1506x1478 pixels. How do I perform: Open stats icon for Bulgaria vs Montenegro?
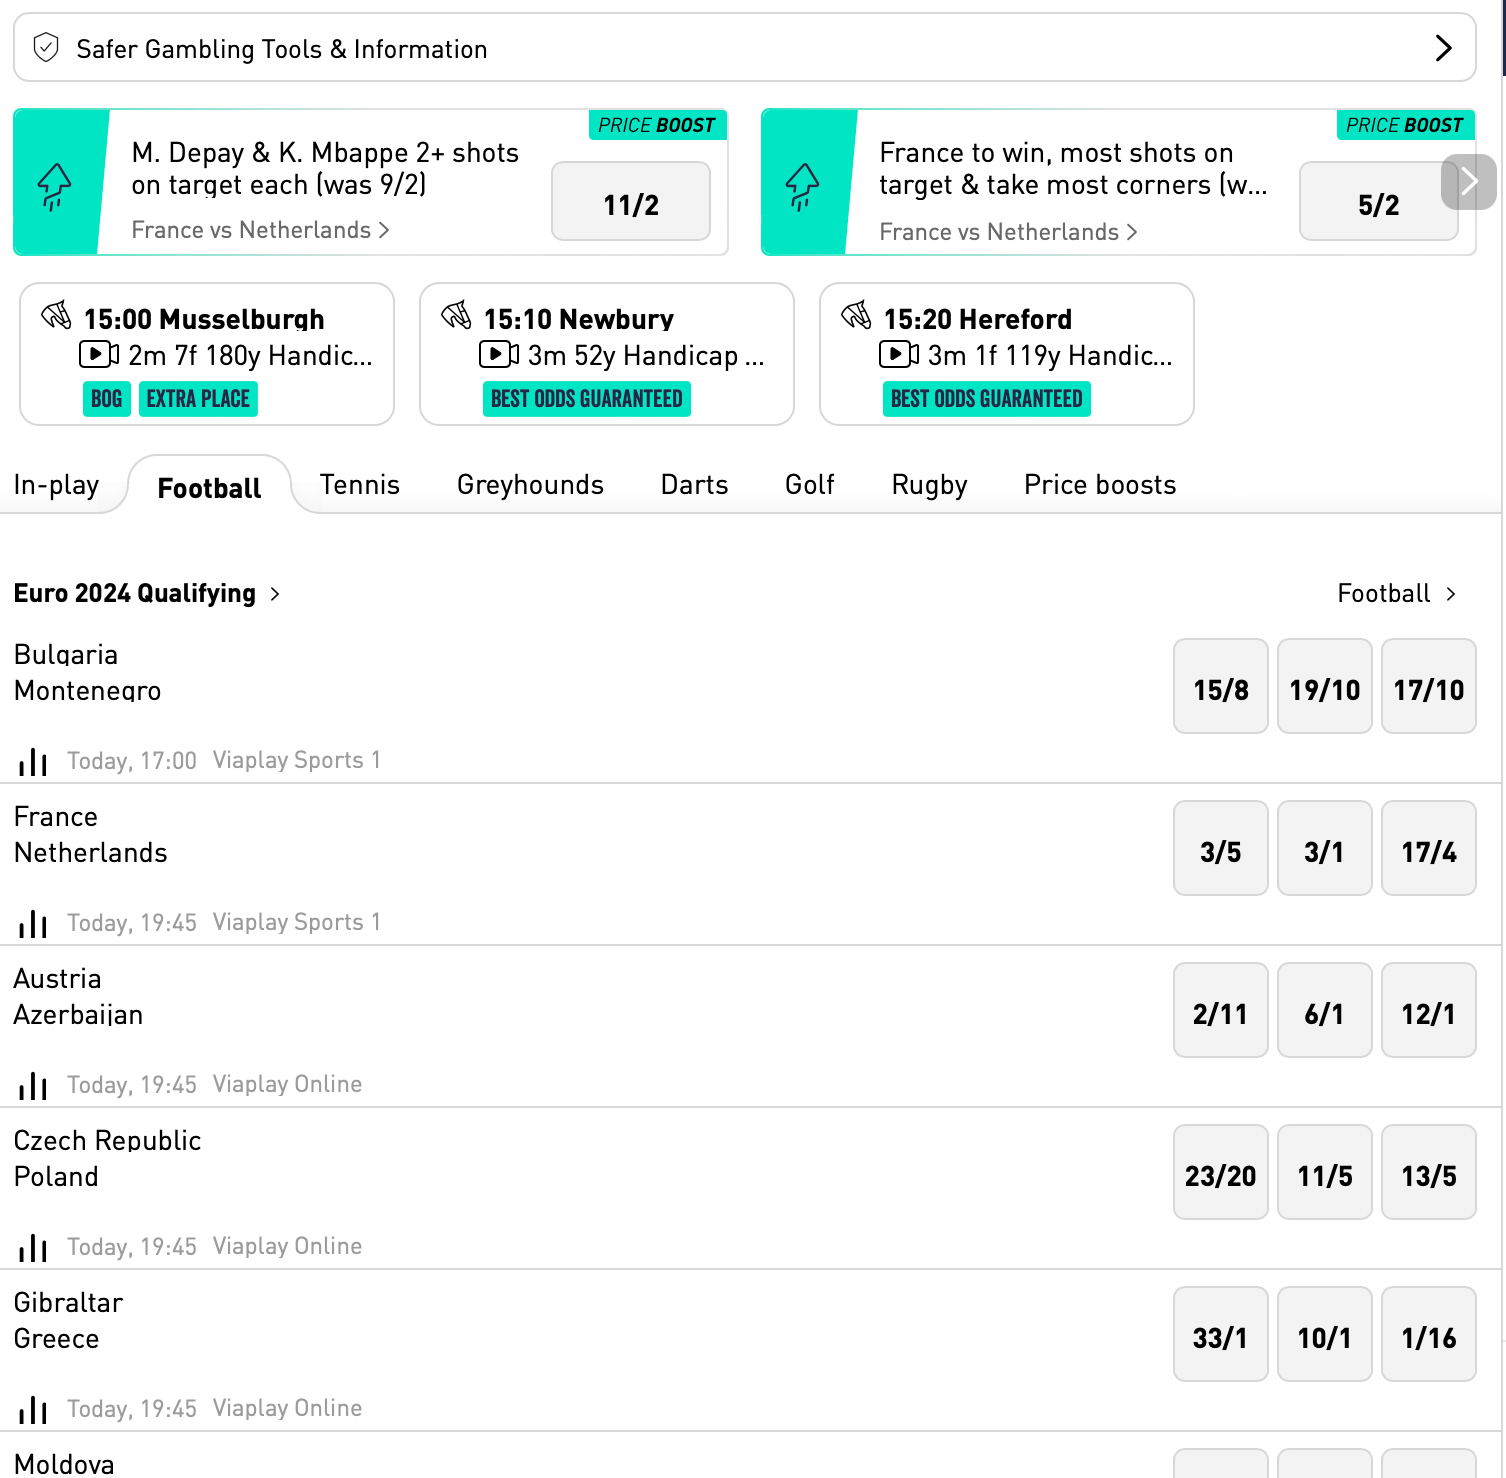click(33, 761)
